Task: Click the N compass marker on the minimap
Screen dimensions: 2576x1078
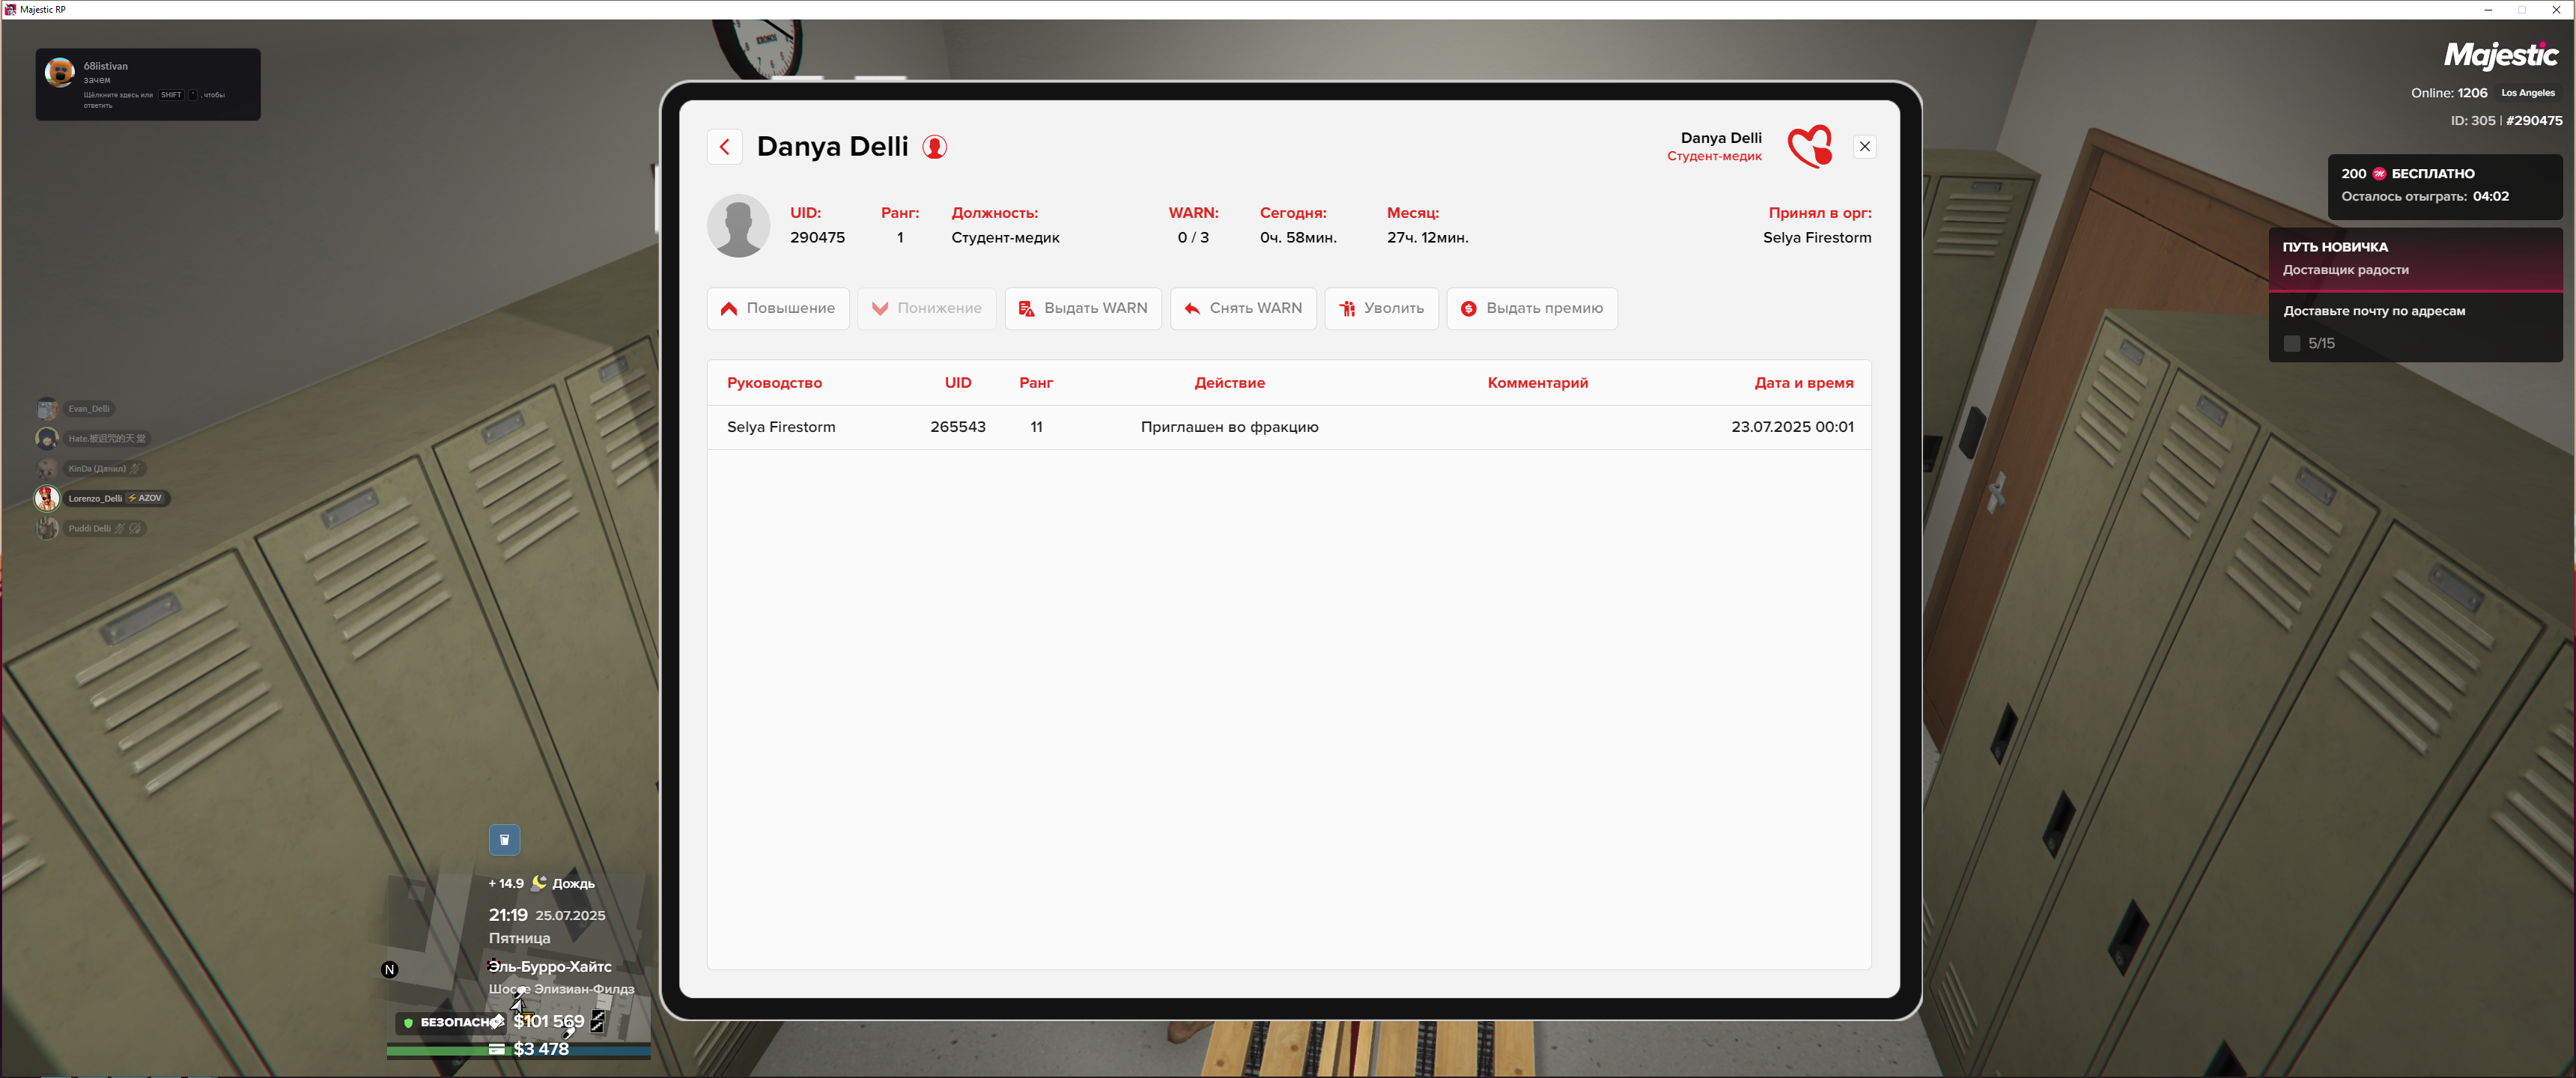Action: click(x=390, y=970)
